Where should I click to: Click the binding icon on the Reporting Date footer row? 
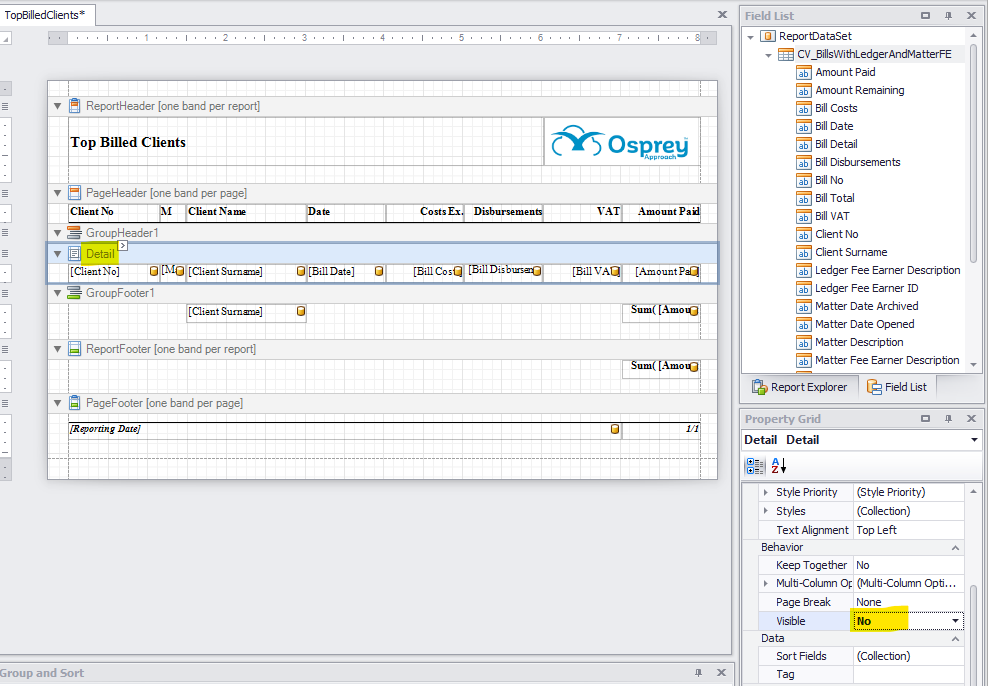pos(615,429)
